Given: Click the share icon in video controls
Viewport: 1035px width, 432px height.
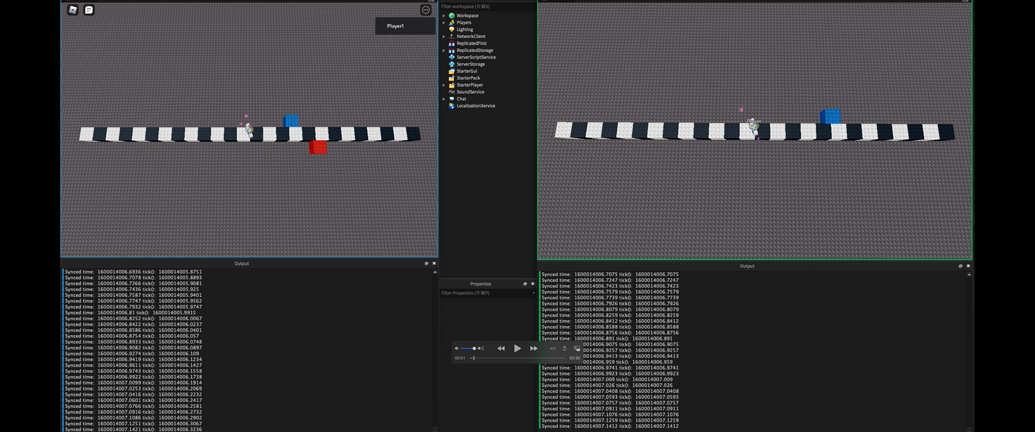Looking at the screenshot, I should click(x=564, y=348).
